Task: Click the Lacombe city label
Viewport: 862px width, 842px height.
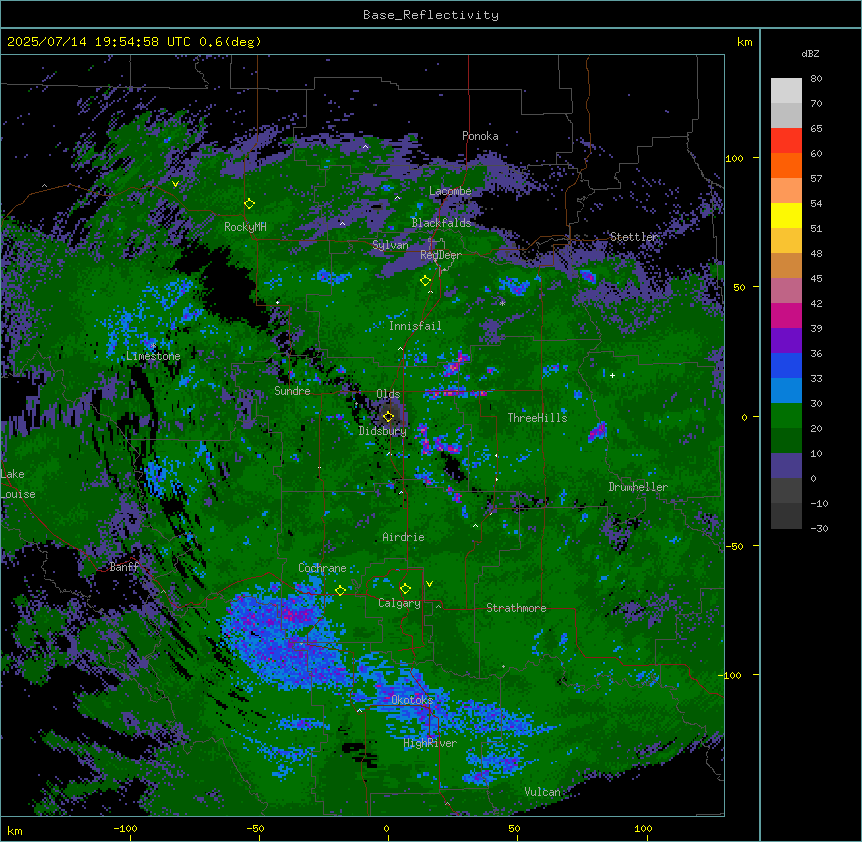Action: 450,191
